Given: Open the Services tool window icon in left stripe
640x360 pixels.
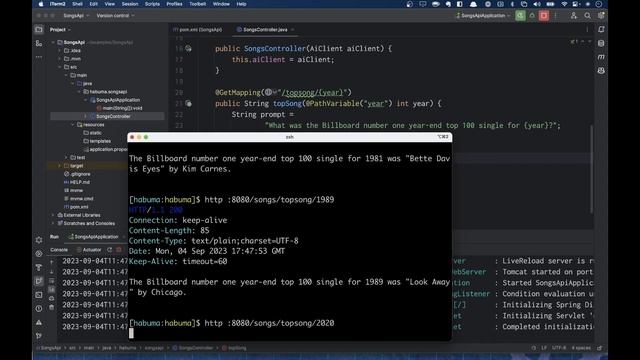Looking at the screenshot, I should (39, 253).
